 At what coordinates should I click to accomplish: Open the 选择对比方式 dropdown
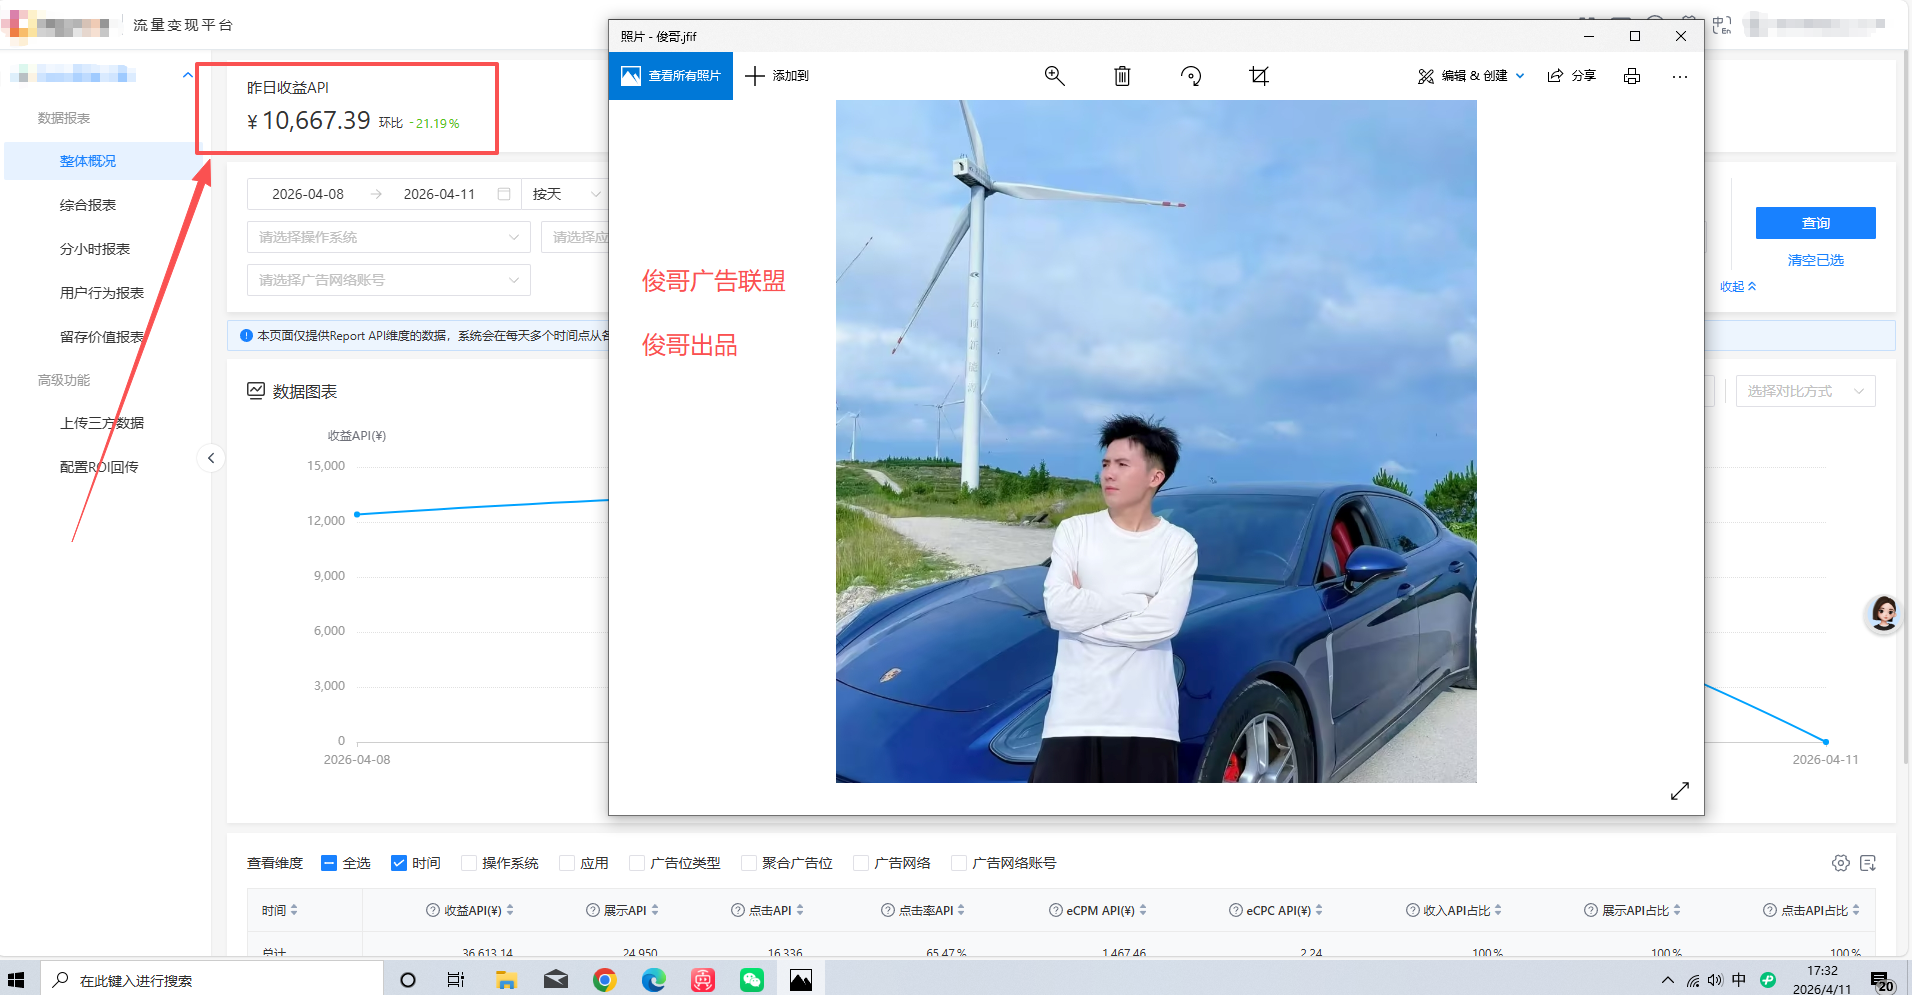pos(1805,391)
